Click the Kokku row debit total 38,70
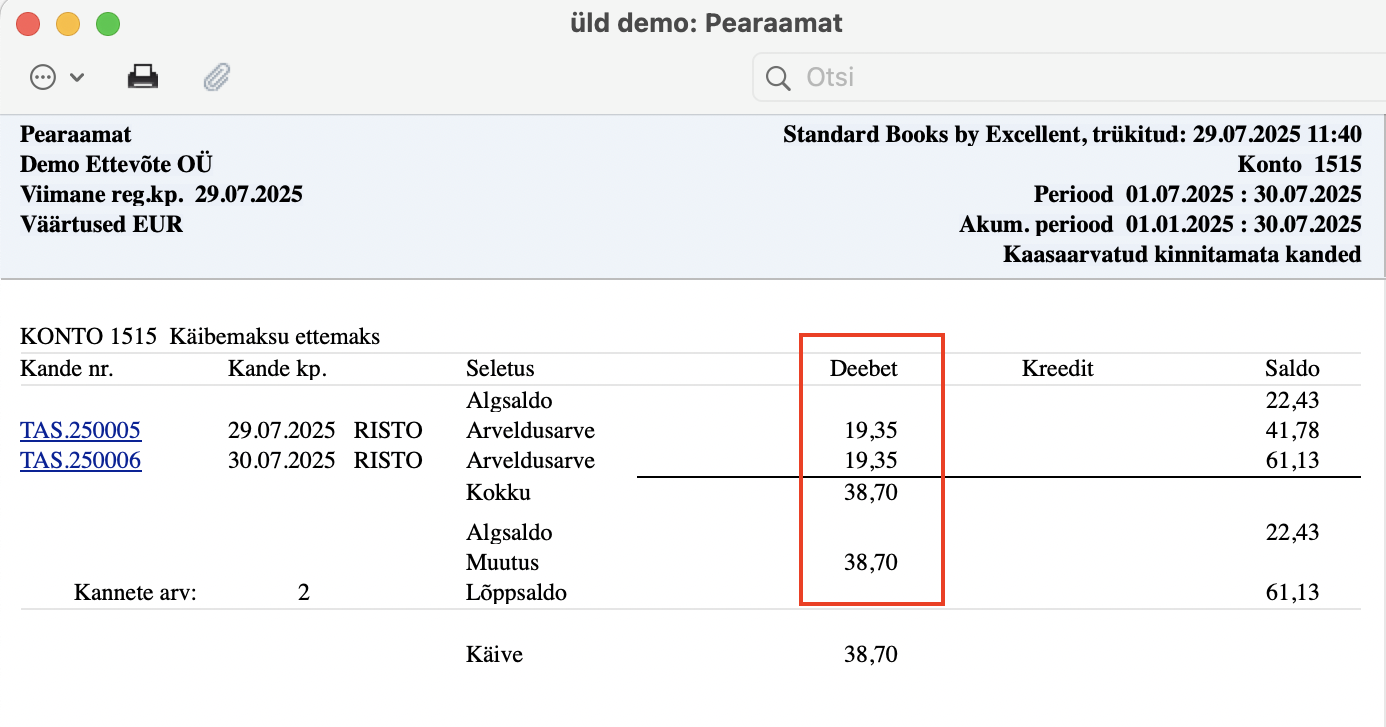1386x727 pixels. pyautogui.click(x=871, y=493)
